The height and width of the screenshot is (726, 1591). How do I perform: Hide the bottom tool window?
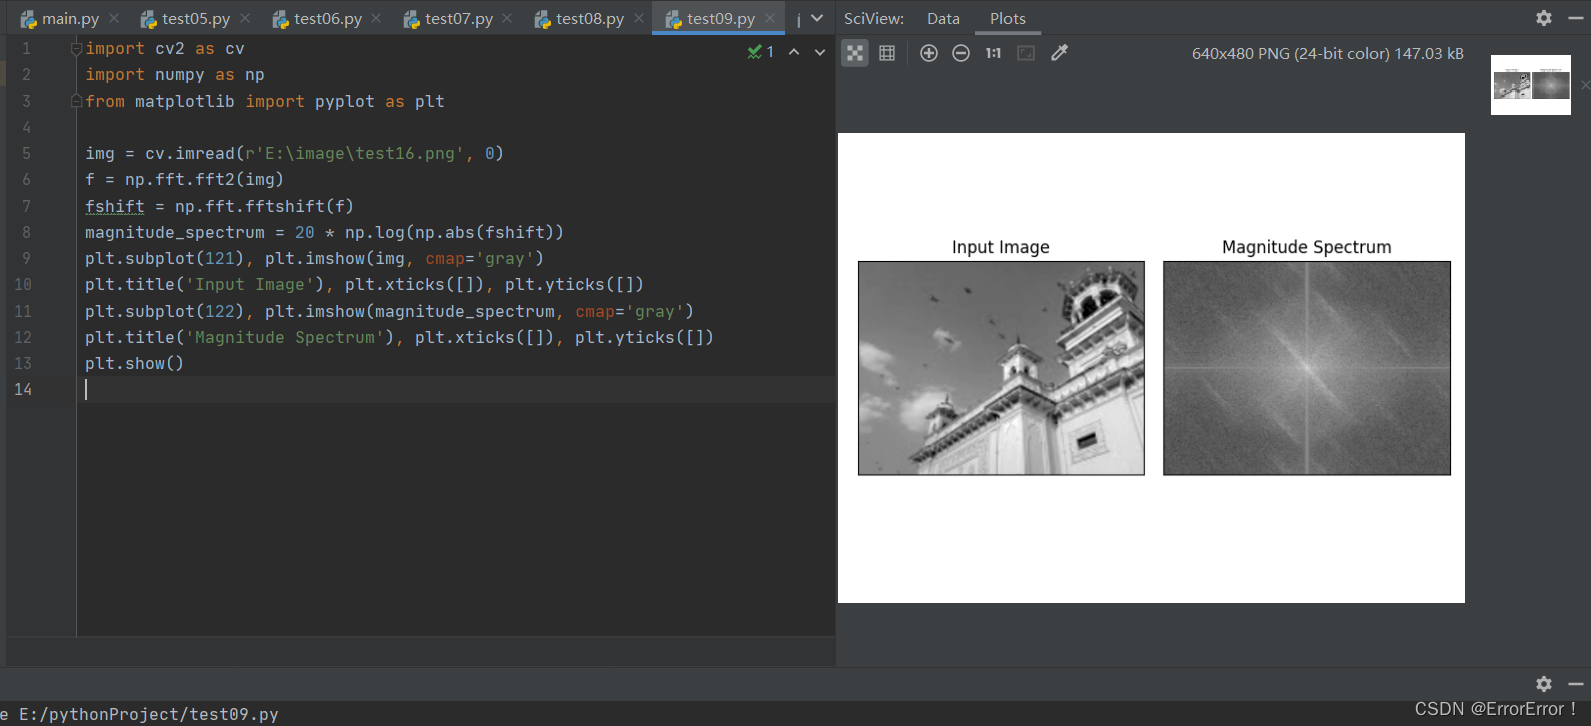[x=1576, y=684]
